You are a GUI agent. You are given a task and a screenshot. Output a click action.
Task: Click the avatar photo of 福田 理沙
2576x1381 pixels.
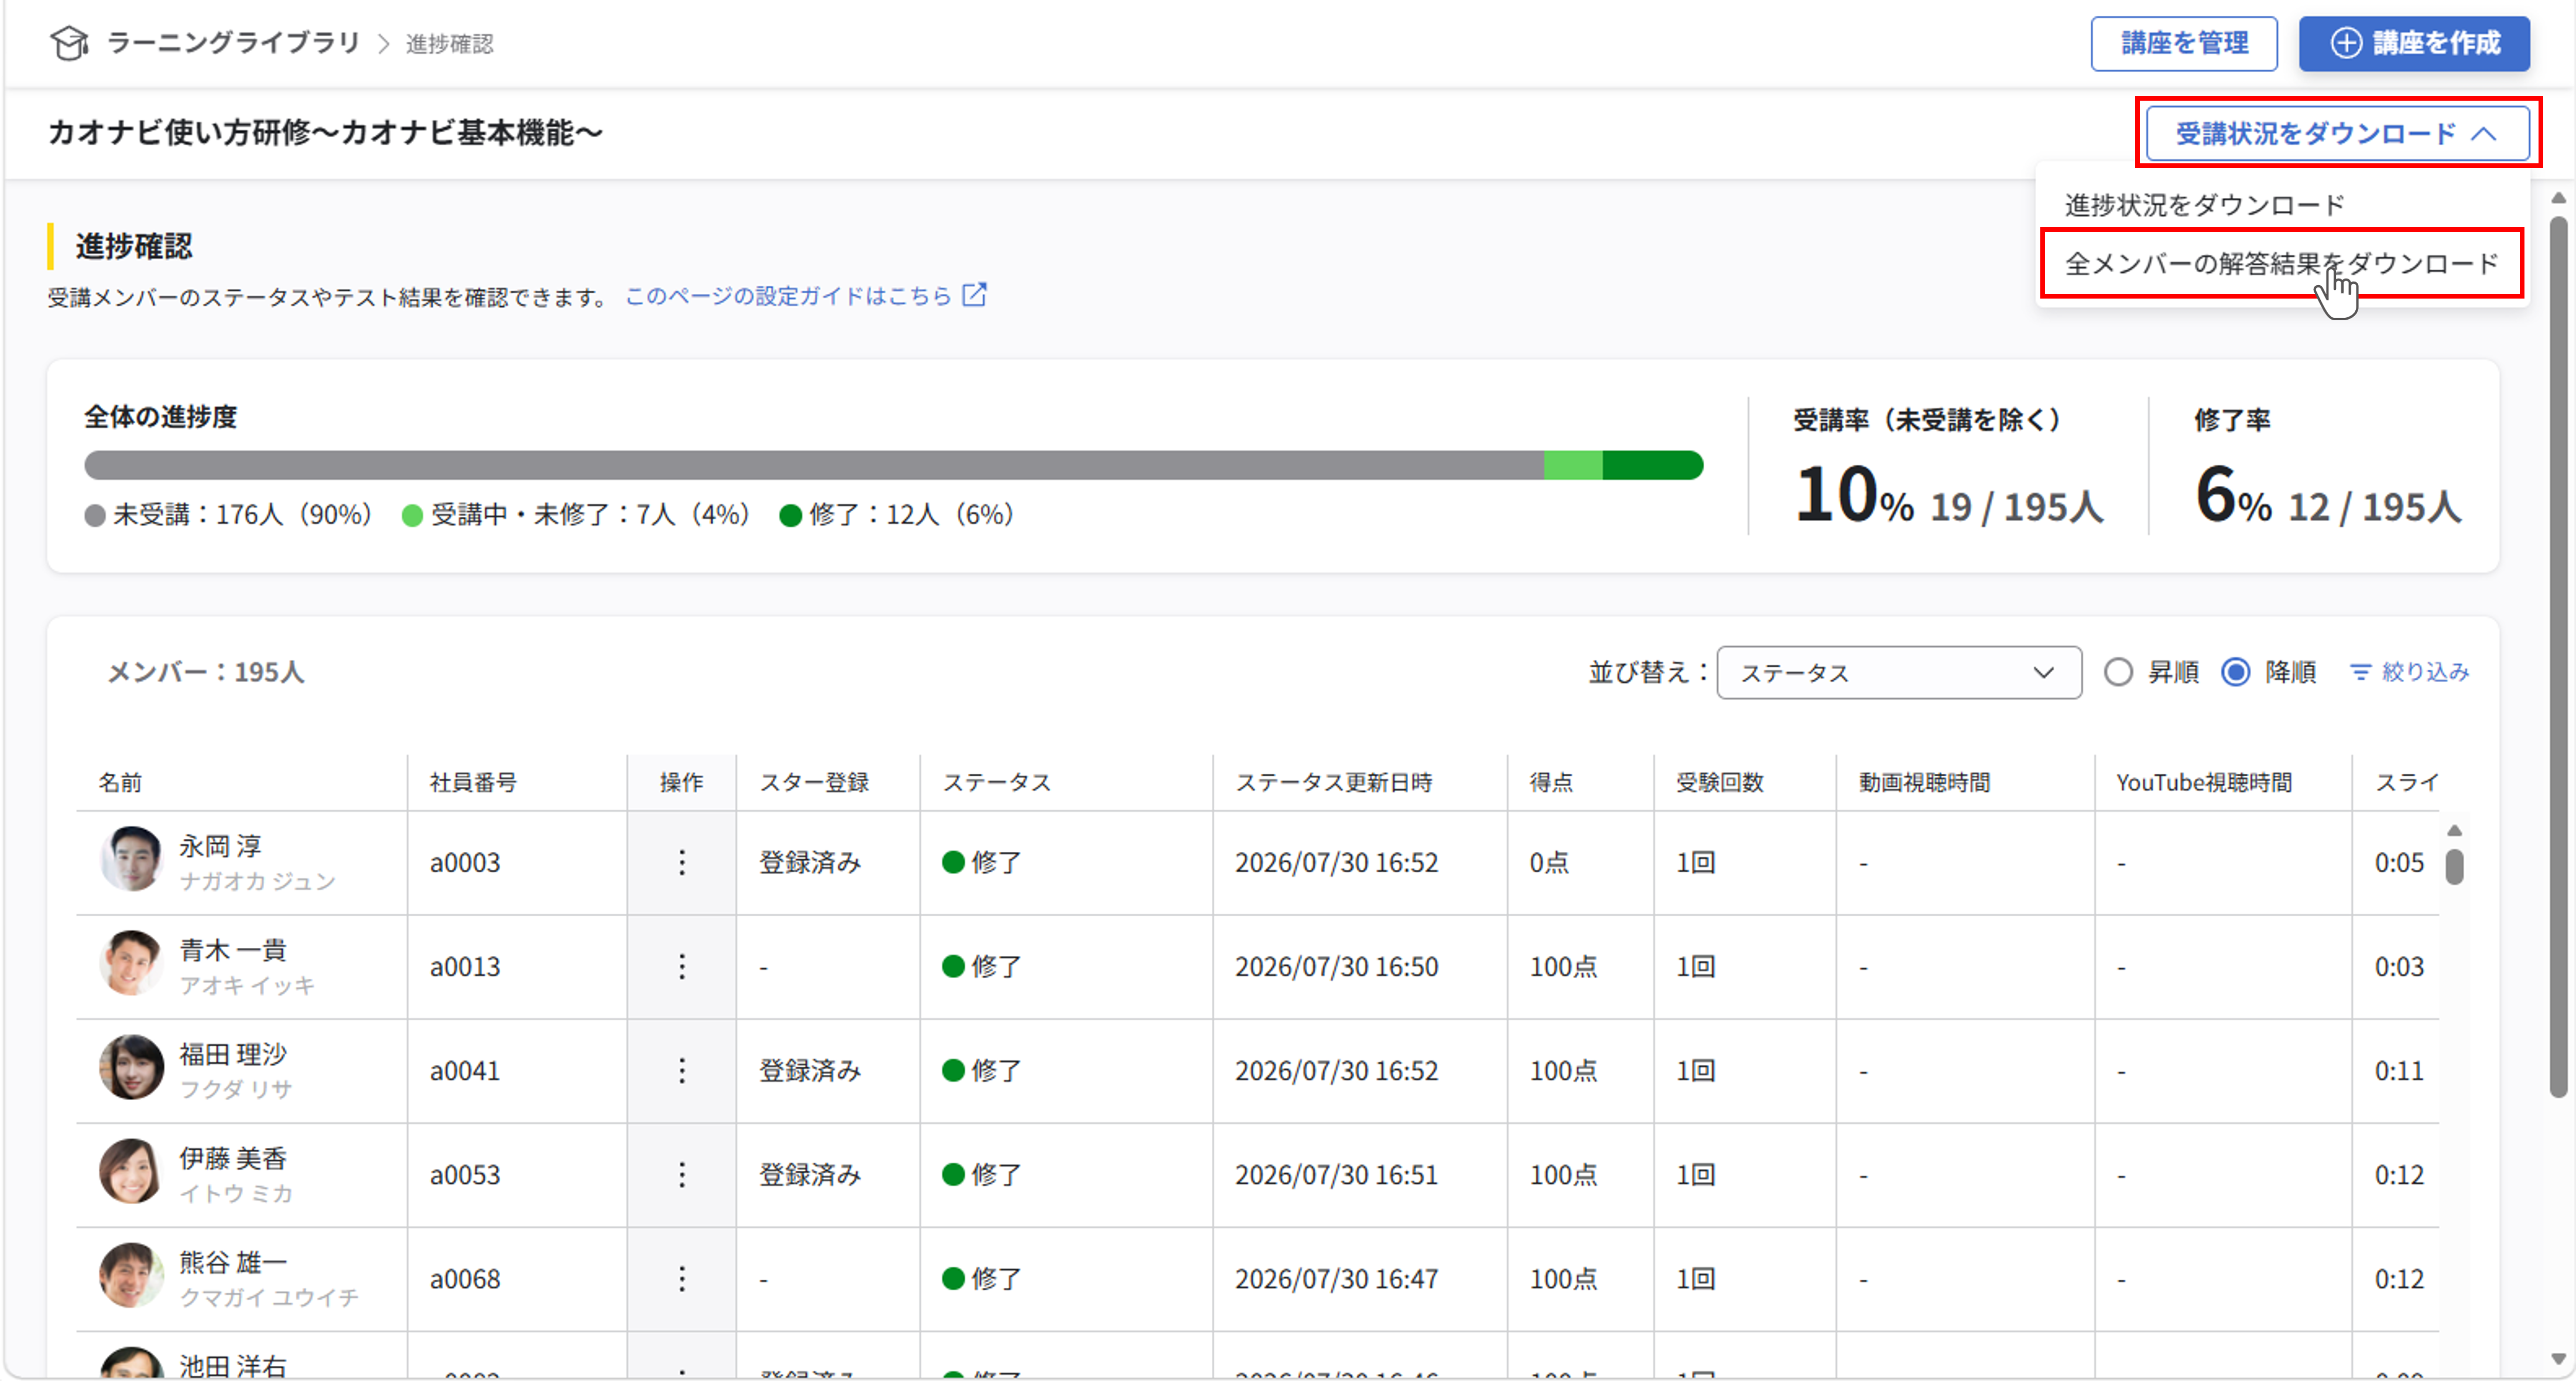[x=131, y=1067]
